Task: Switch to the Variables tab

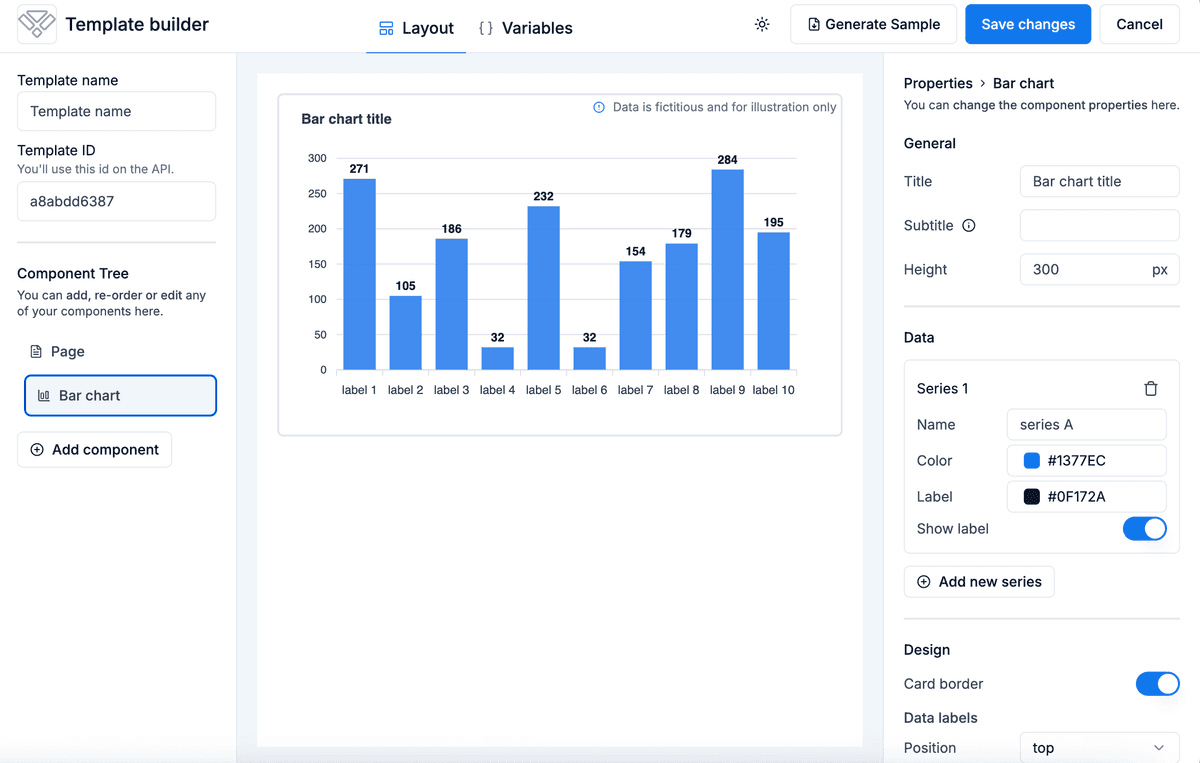Action: click(525, 28)
